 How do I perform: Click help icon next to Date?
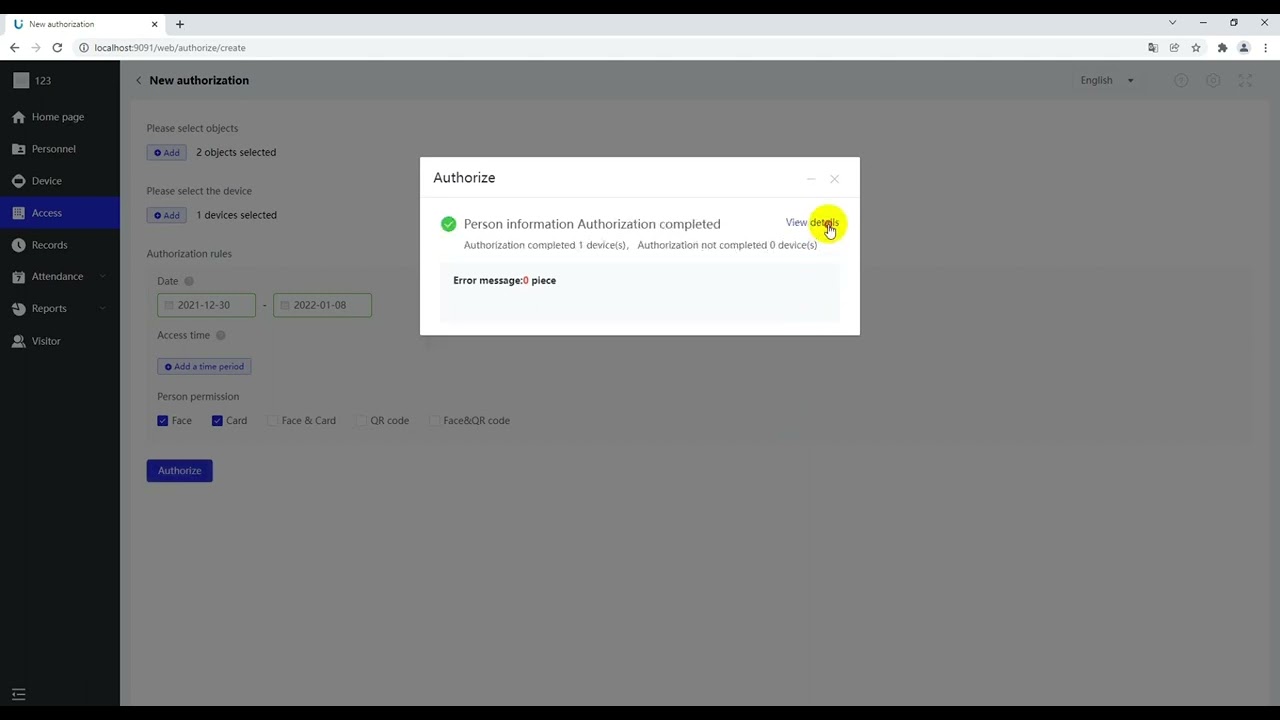(189, 282)
